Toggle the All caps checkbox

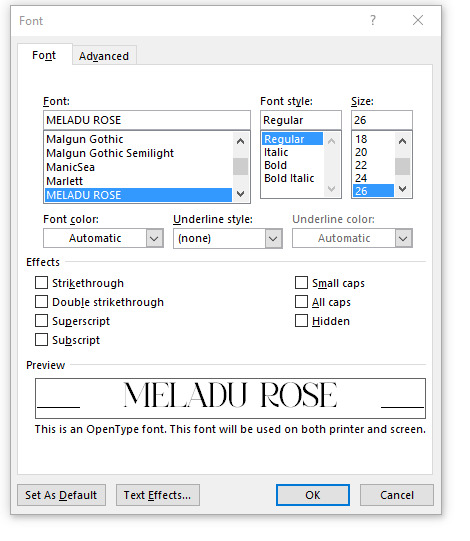pos(301,302)
